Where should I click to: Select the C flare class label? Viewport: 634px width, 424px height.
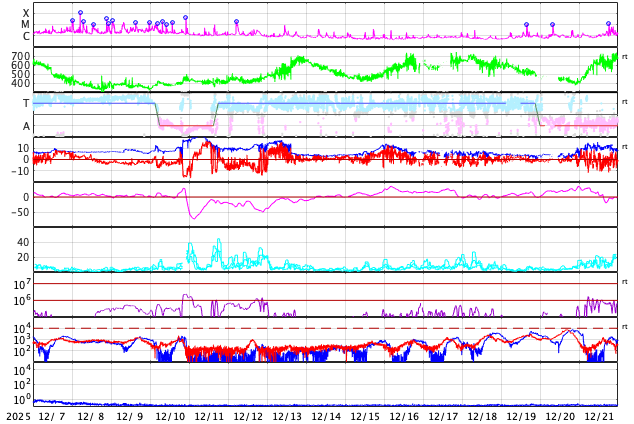26,37
